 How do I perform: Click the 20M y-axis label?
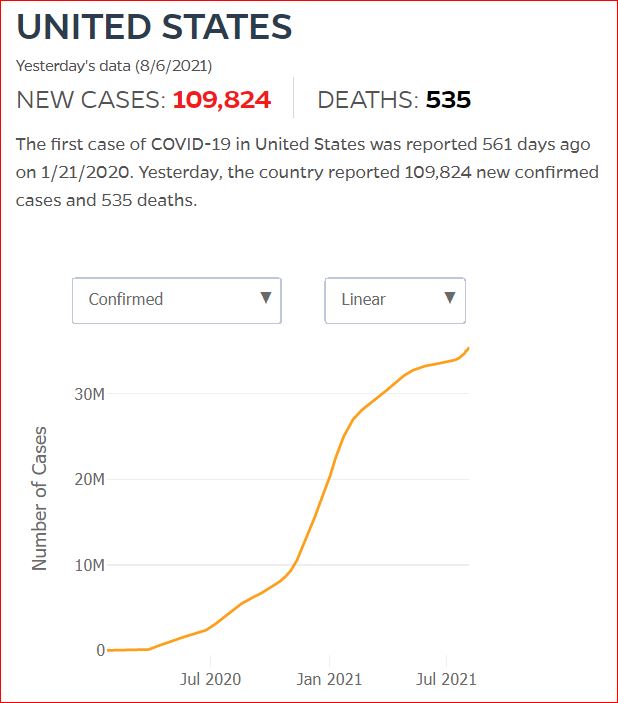[90, 479]
